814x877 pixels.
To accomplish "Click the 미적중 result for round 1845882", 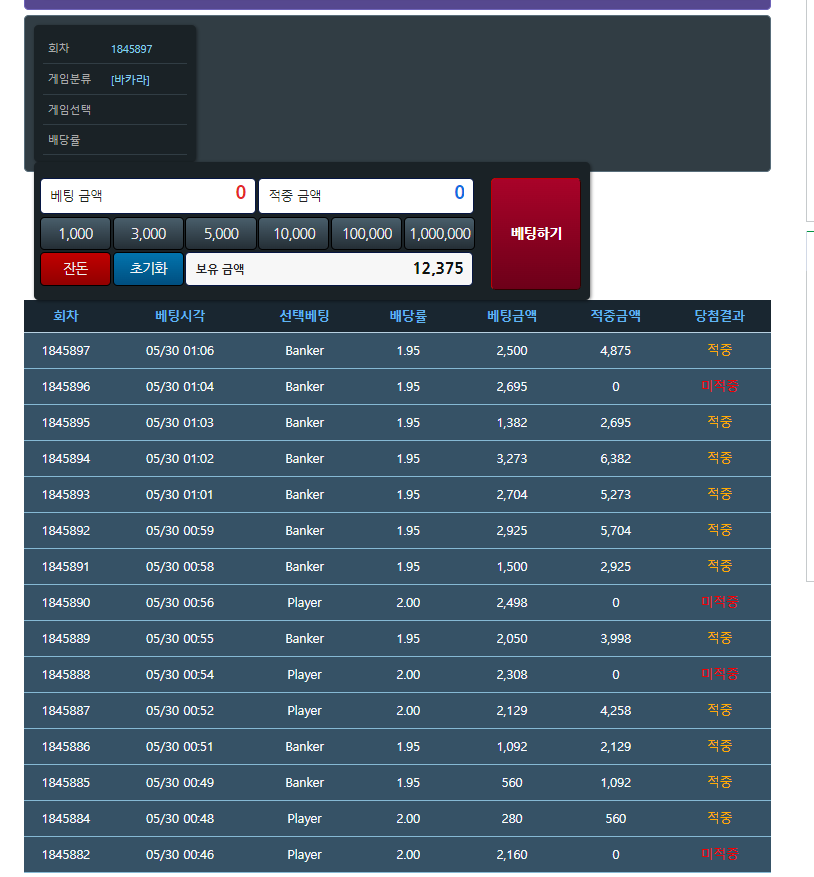I will pos(719,854).
